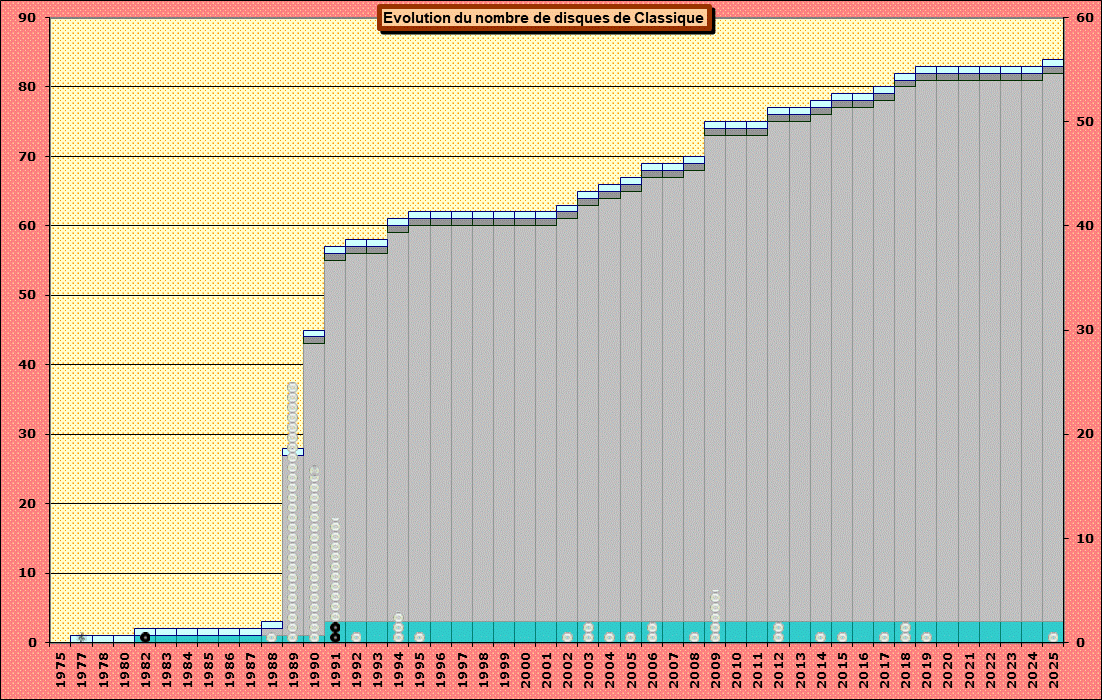
Task: Click the teal band in the 1998 bar
Action: pos(482,631)
